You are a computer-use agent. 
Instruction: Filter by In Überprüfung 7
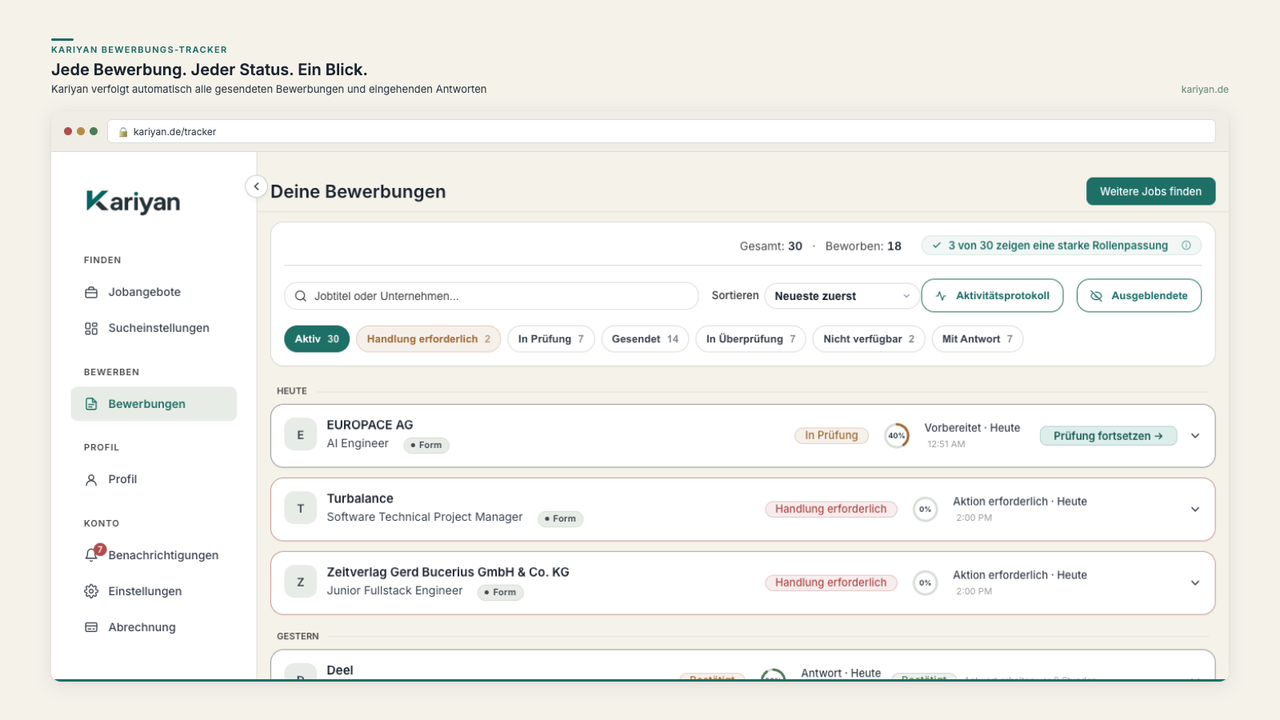tap(751, 339)
